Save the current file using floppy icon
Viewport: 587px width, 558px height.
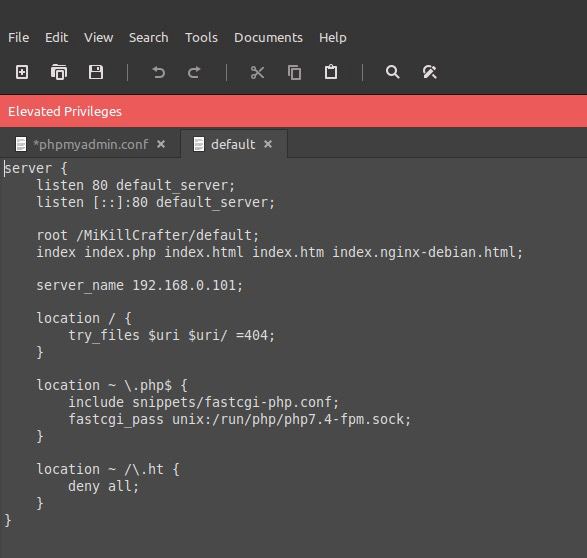pyautogui.click(x=96, y=72)
